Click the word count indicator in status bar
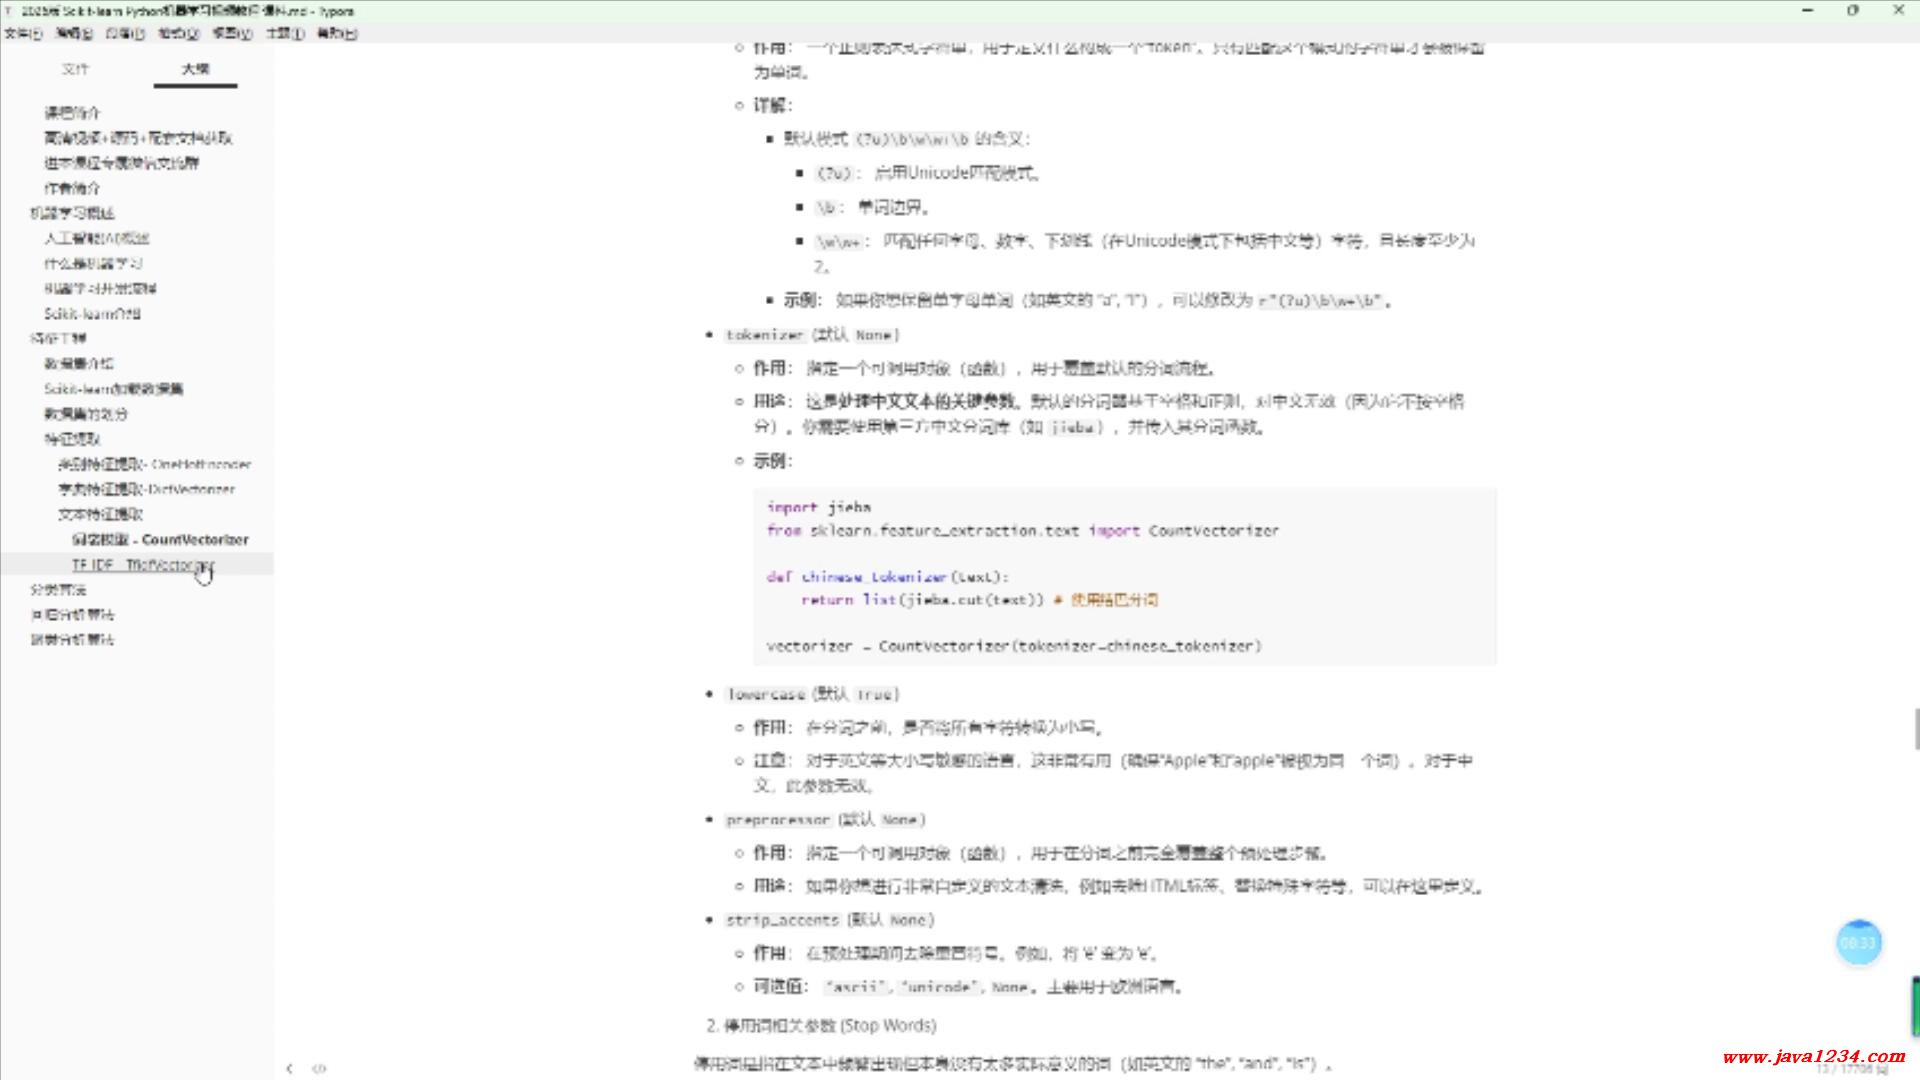 (x=1850, y=1070)
